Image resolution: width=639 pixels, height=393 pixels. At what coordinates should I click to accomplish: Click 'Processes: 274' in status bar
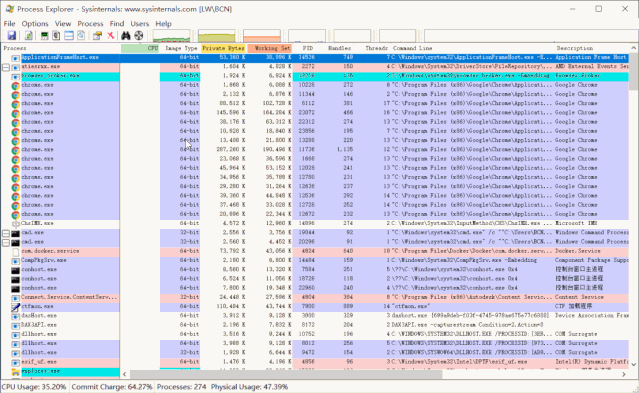(x=181, y=387)
